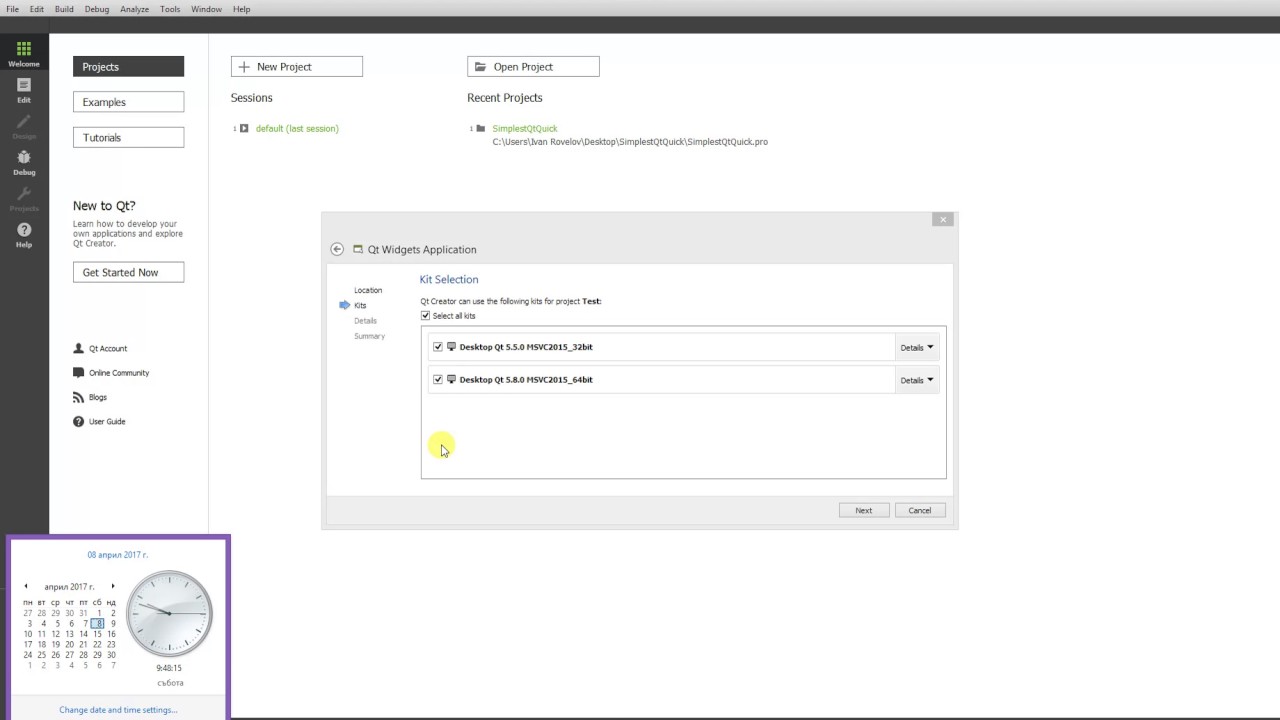Open User Guide link
The width and height of the screenshot is (1280, 720).
(x=107, y=421)
